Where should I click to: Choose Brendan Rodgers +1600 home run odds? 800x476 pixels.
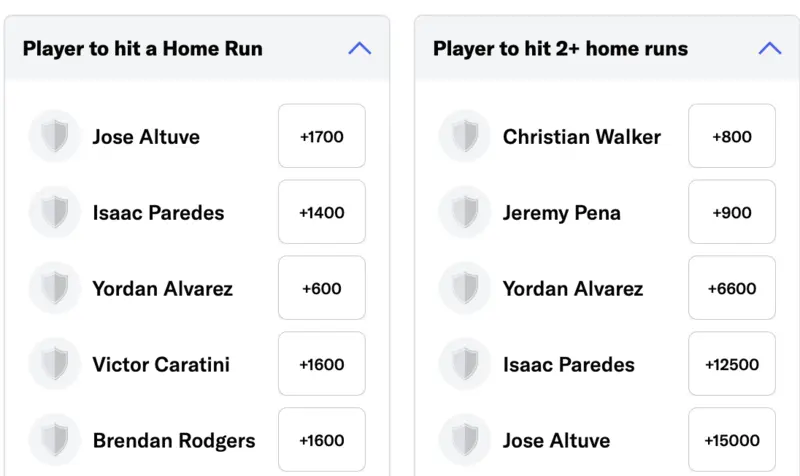pyautogui.click(x=321, y=440)
